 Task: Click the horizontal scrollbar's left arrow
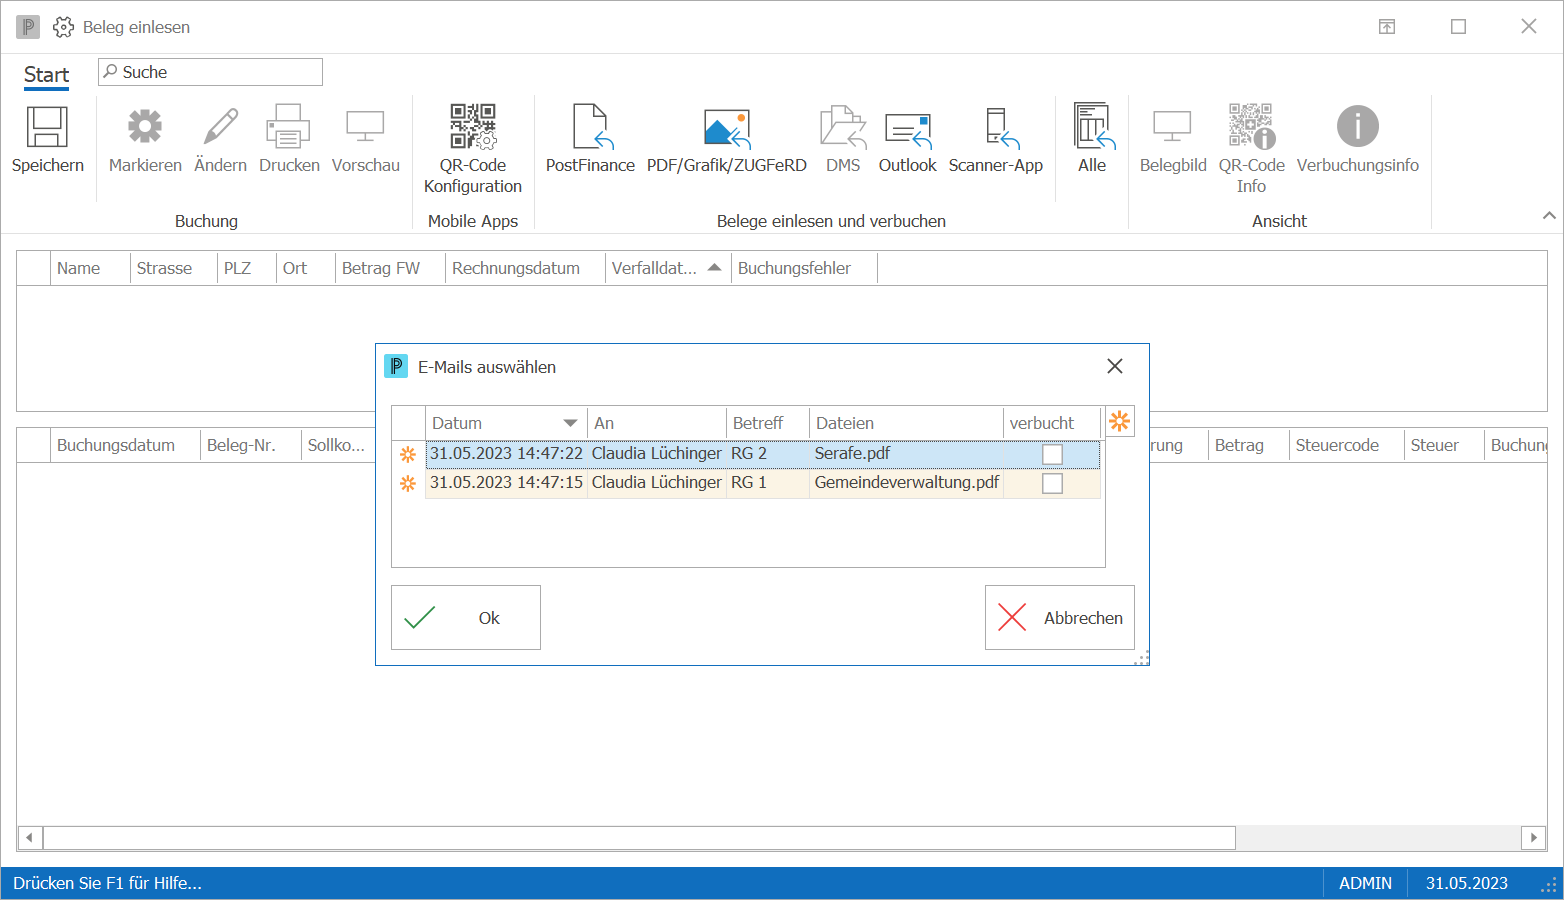click(30, 837)
